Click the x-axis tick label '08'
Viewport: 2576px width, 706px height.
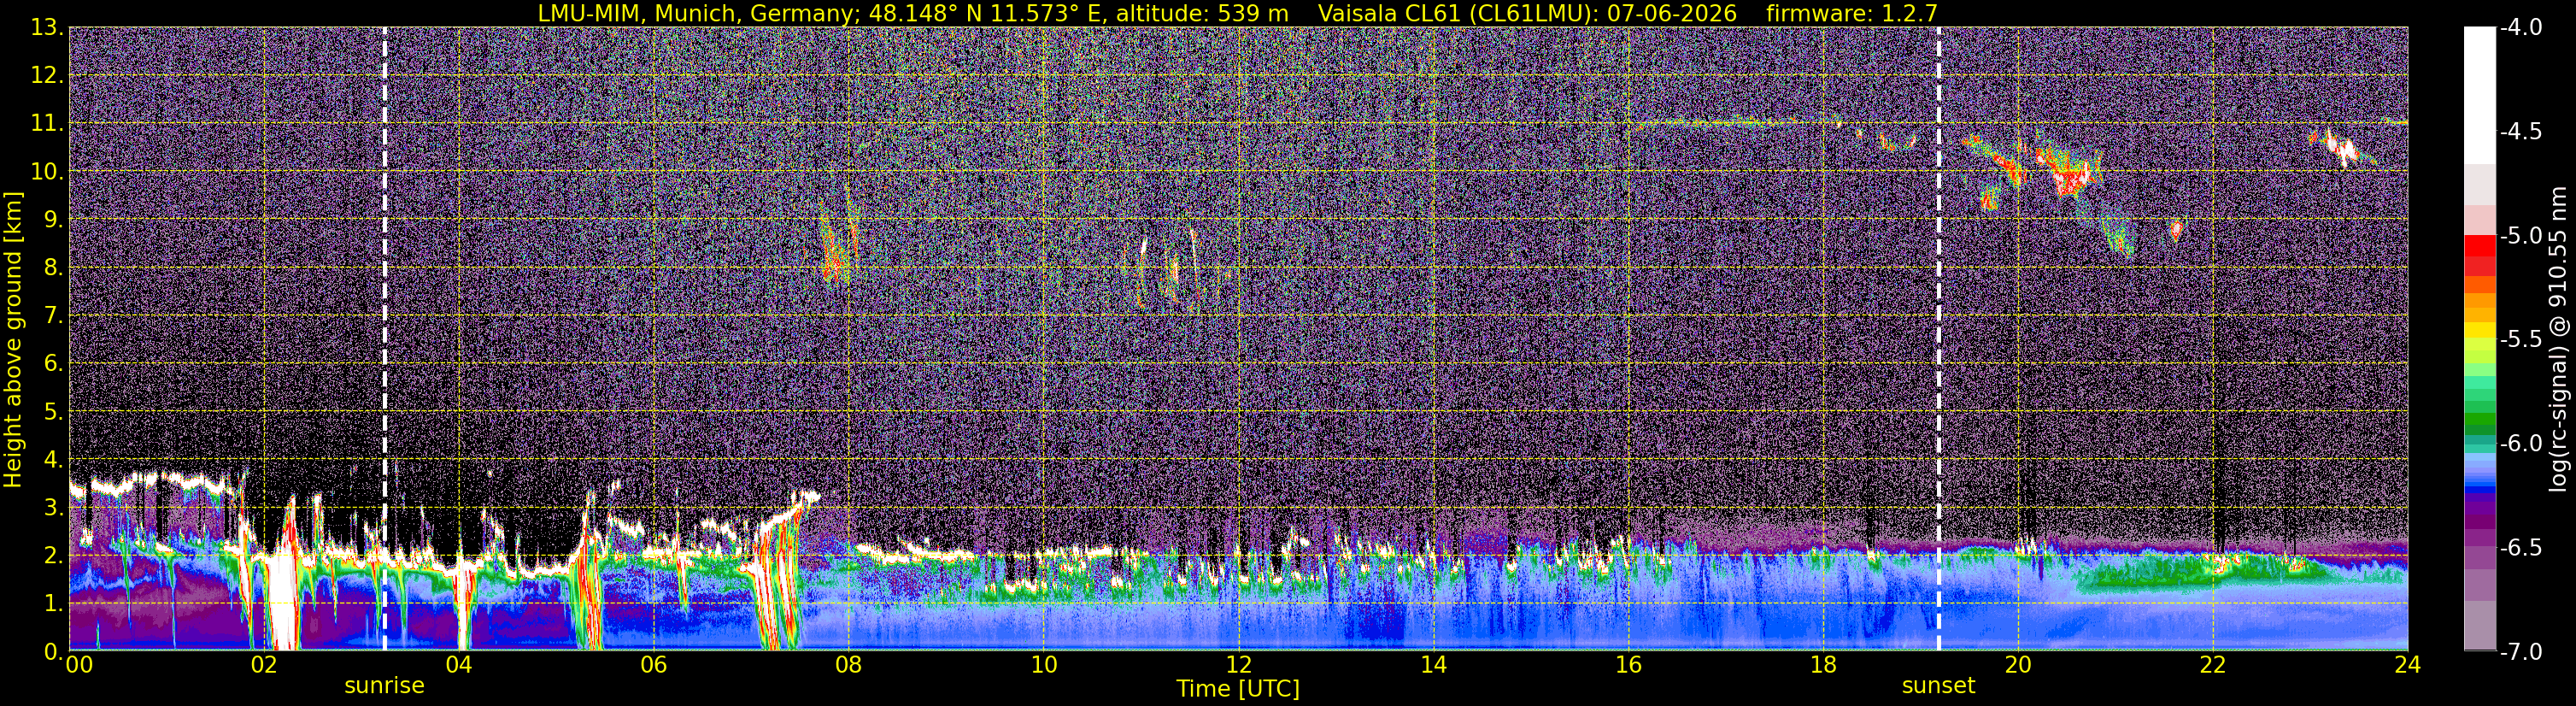pos(849,665)
